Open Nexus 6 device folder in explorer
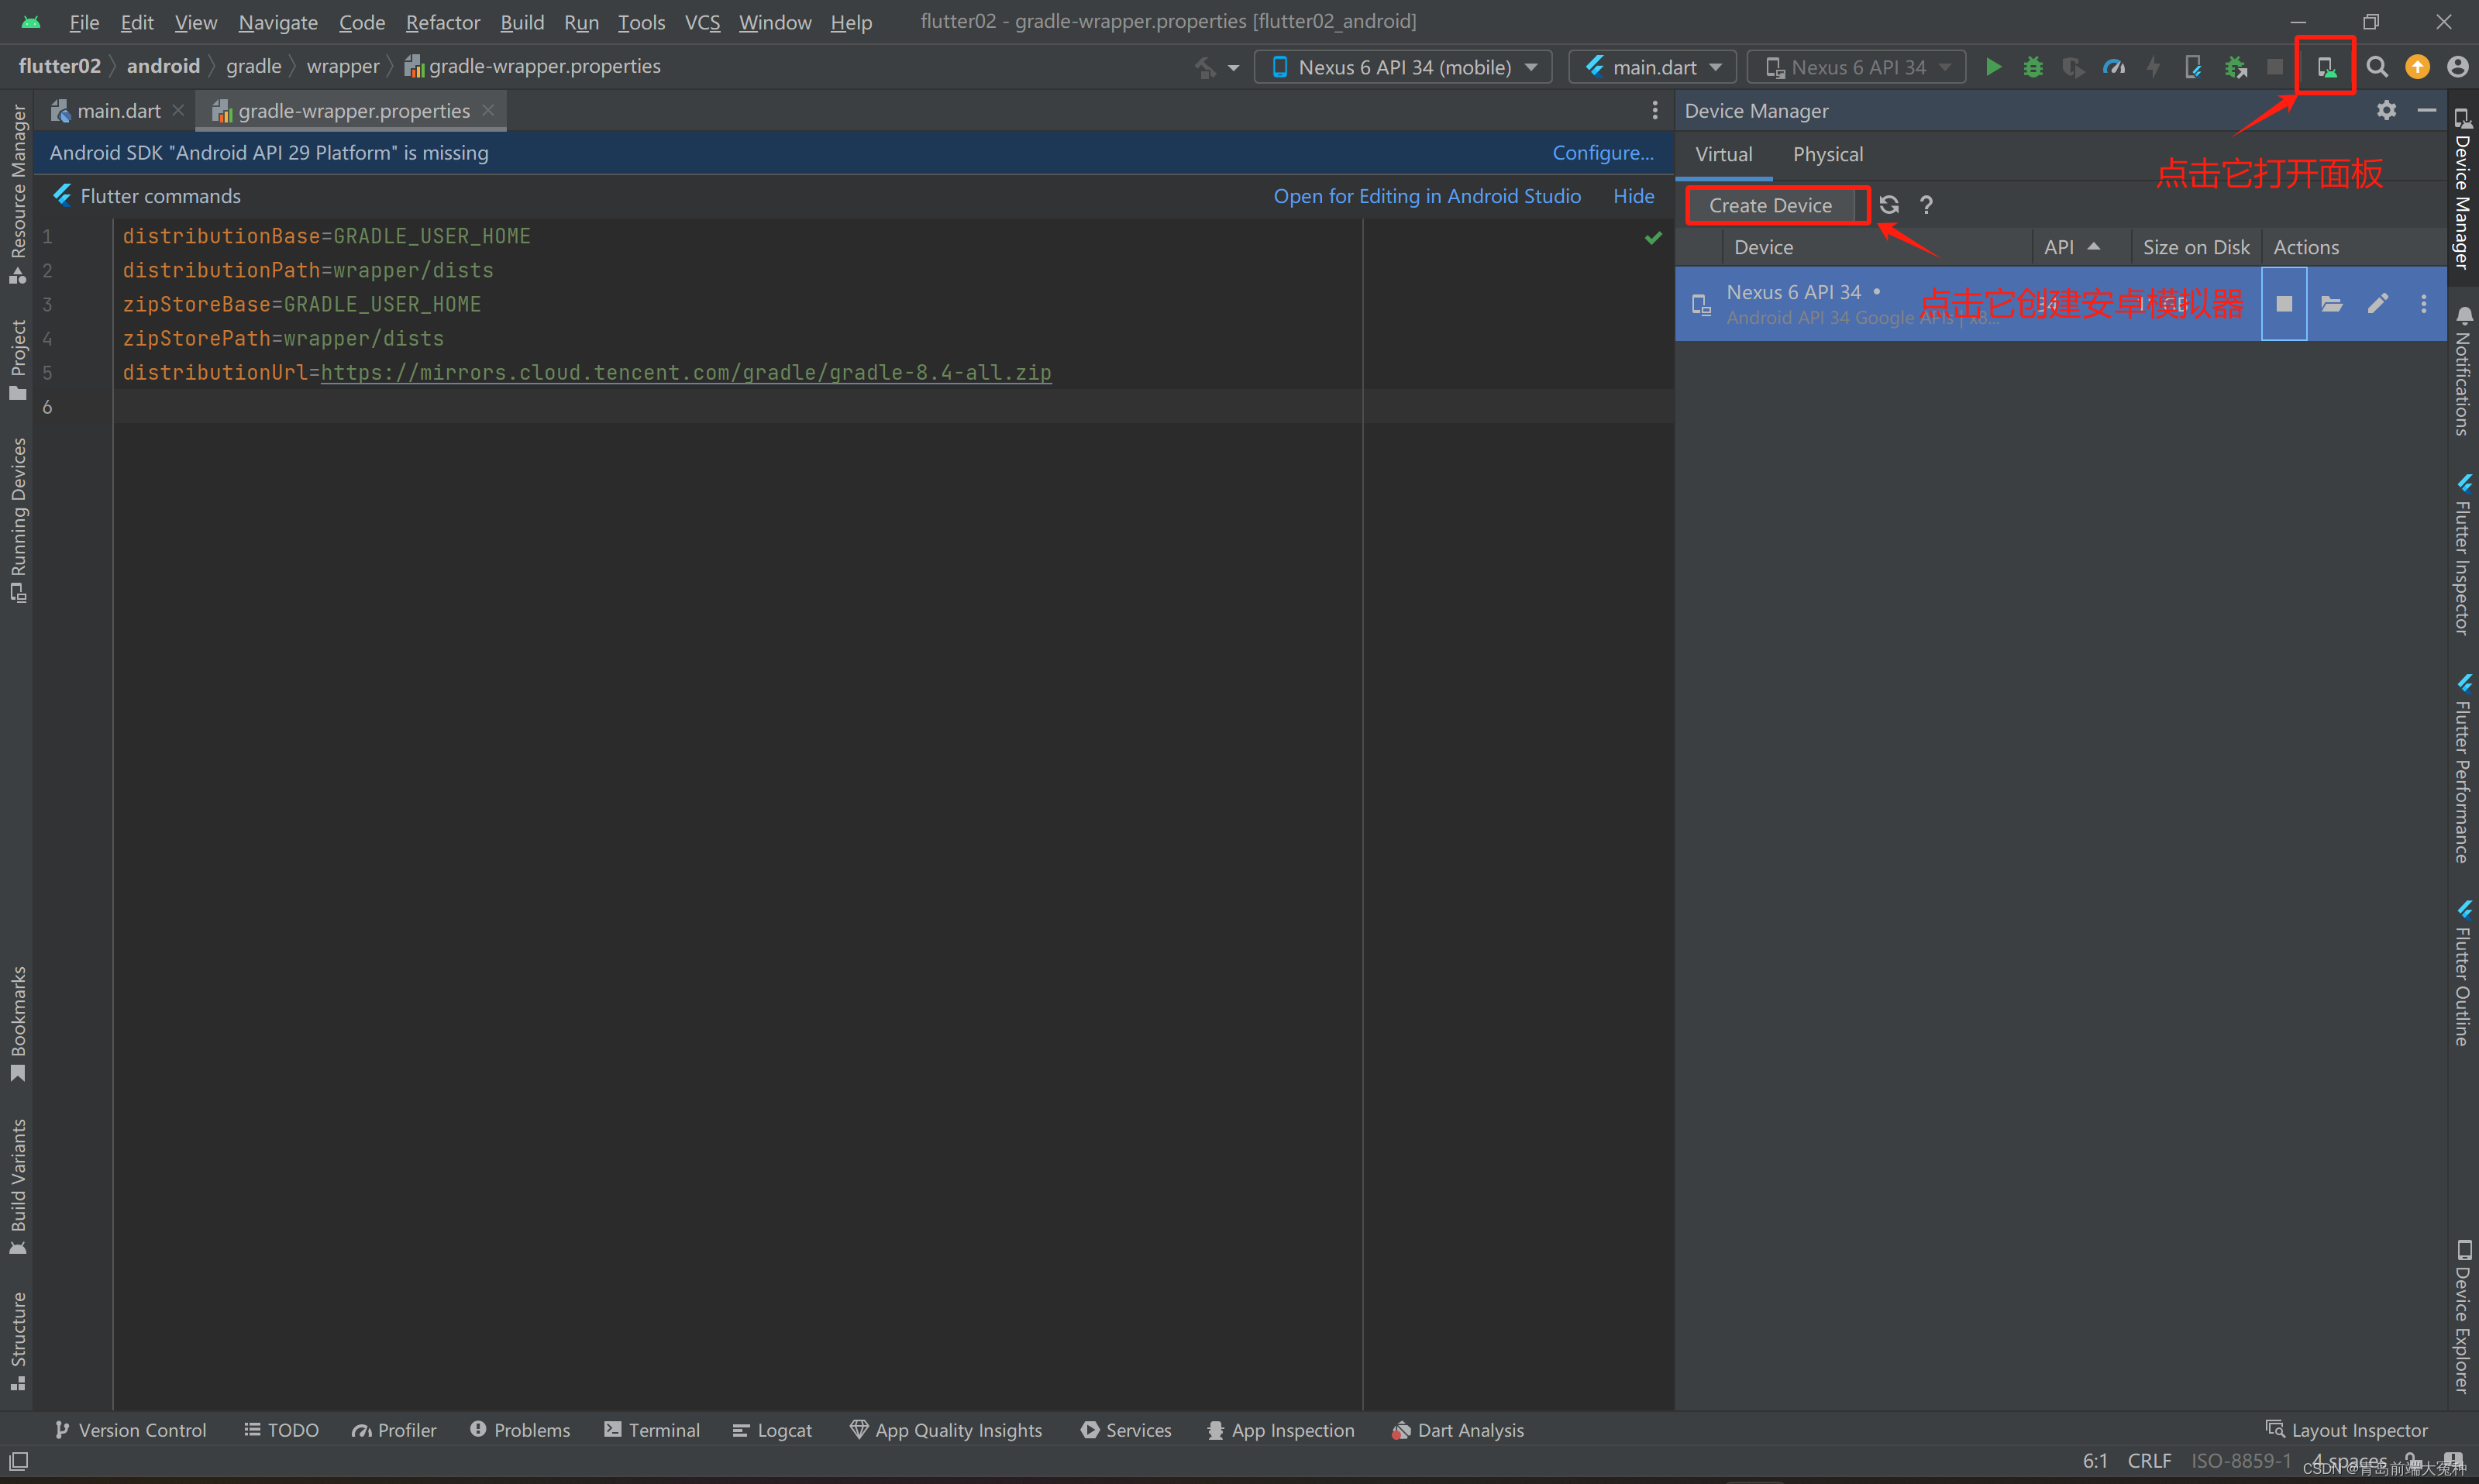2479x1484 pixels. click(x=2331, y=304)
